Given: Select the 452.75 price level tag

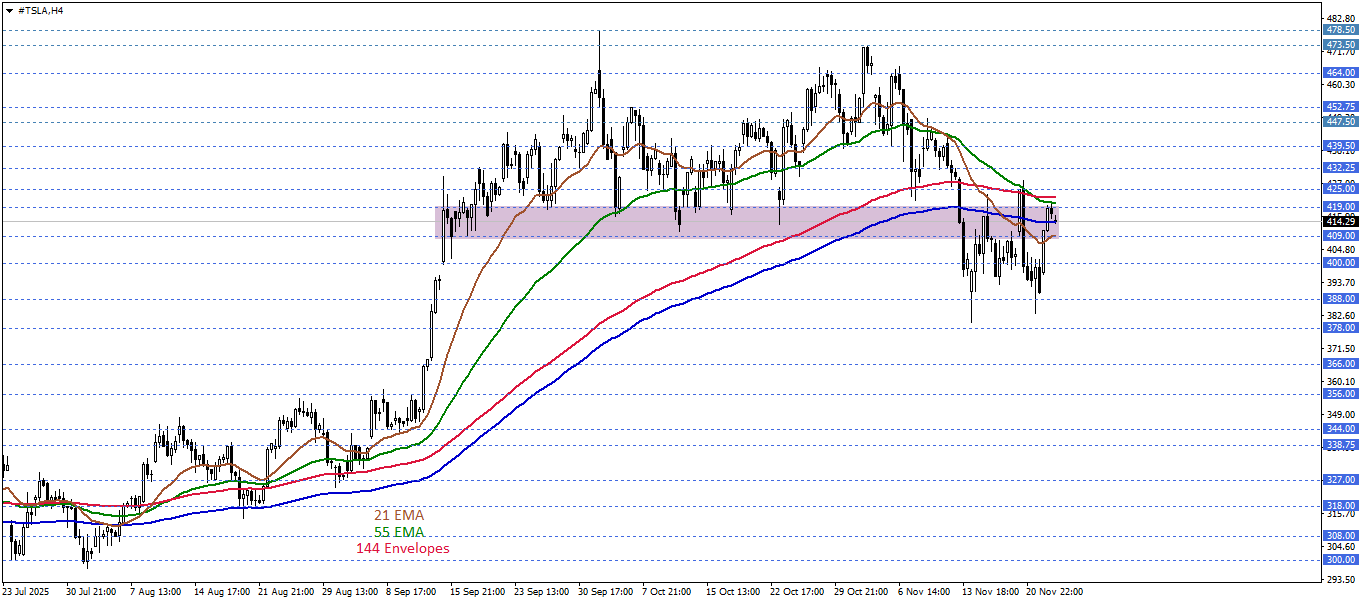Looking at the screenshot, I should pyautogui.click(x=1339, y=106).
